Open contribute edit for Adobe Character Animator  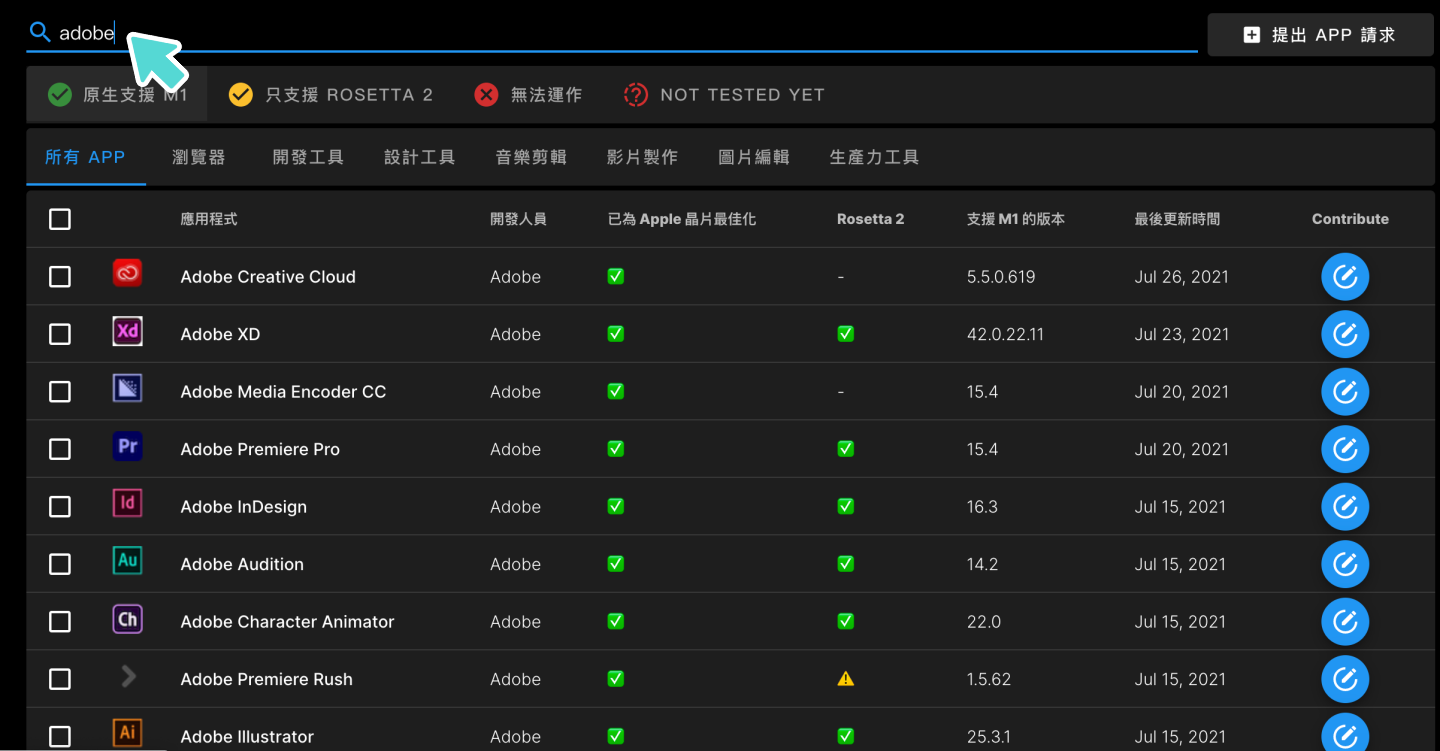[1345, 621]
